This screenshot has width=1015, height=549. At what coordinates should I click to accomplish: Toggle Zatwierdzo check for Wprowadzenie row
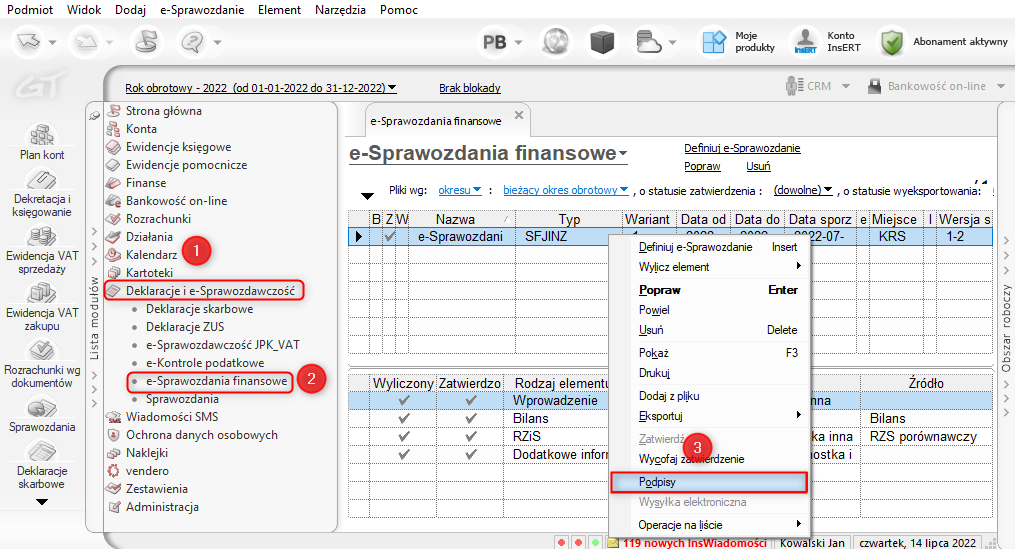(x=471, y=401)
